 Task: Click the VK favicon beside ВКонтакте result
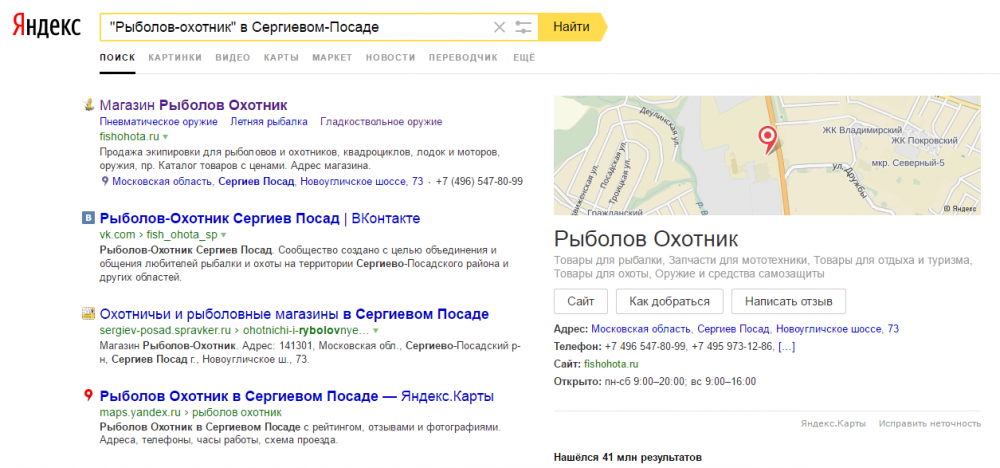[89, 219]
